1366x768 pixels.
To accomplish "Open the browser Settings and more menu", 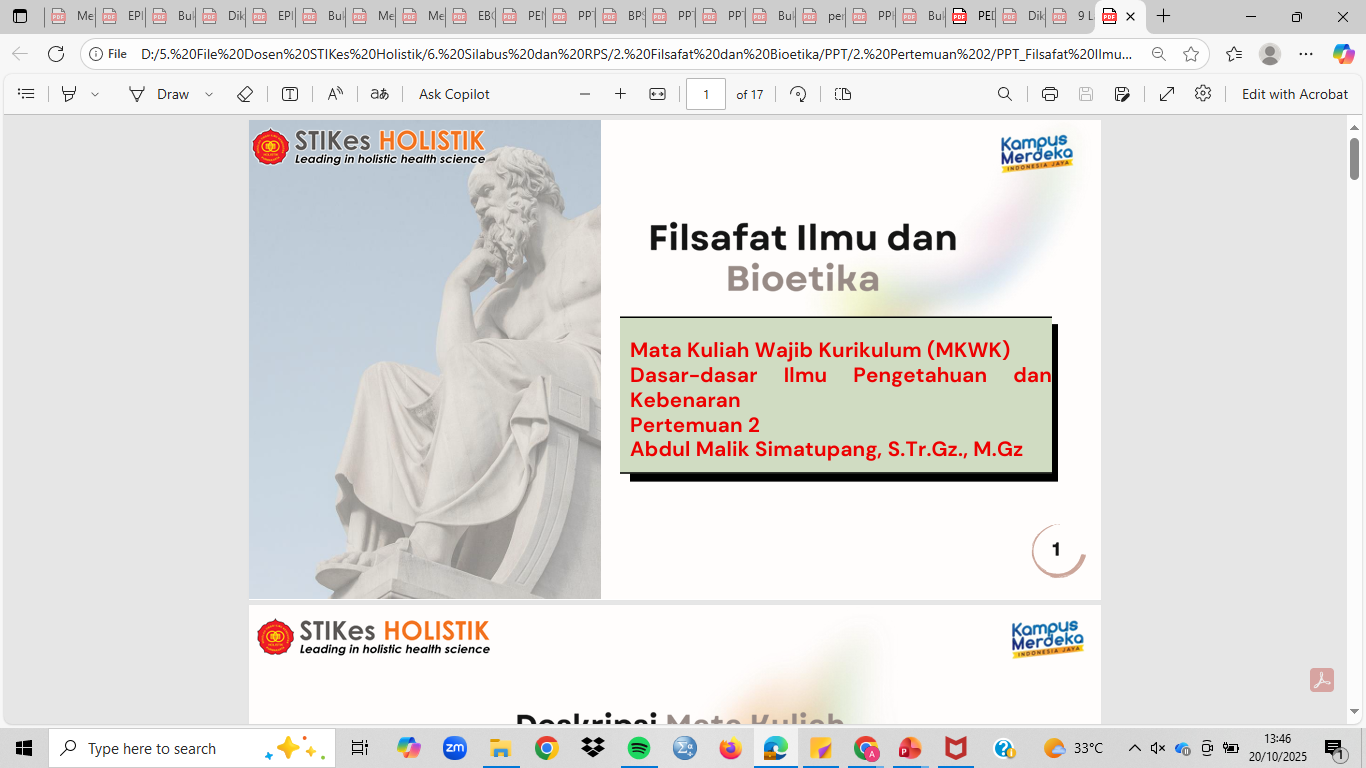I will (1306, 54).
